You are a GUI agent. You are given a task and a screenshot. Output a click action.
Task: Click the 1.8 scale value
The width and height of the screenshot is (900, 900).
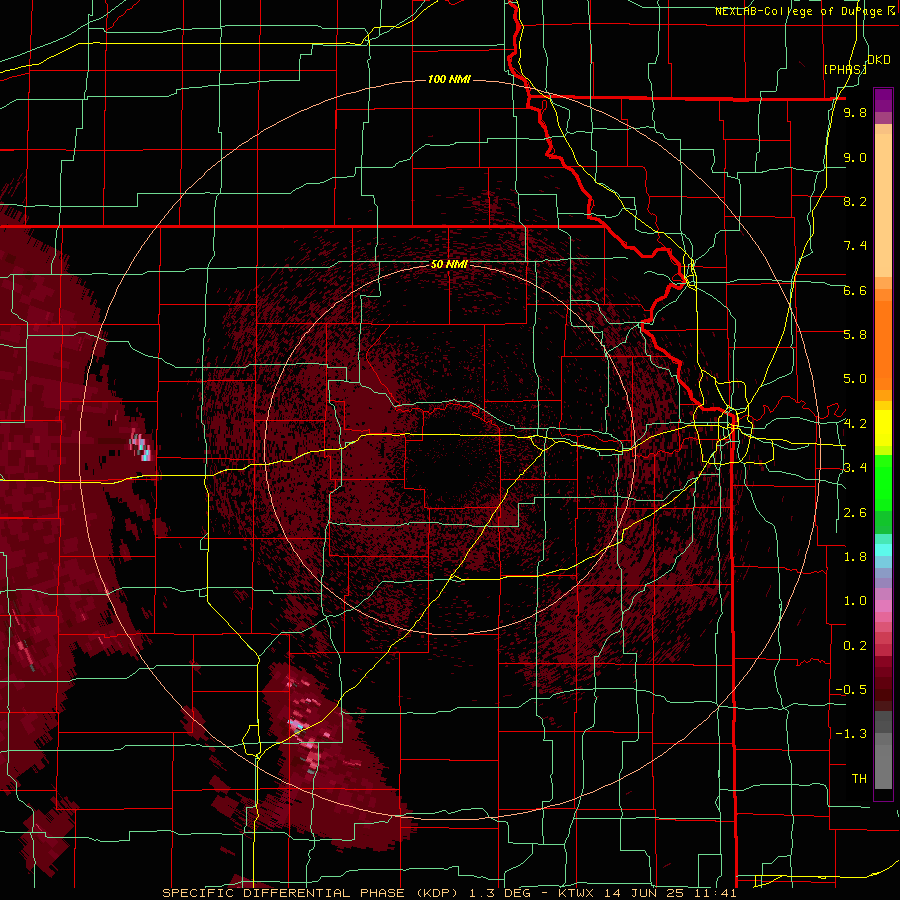click(855, 557)
